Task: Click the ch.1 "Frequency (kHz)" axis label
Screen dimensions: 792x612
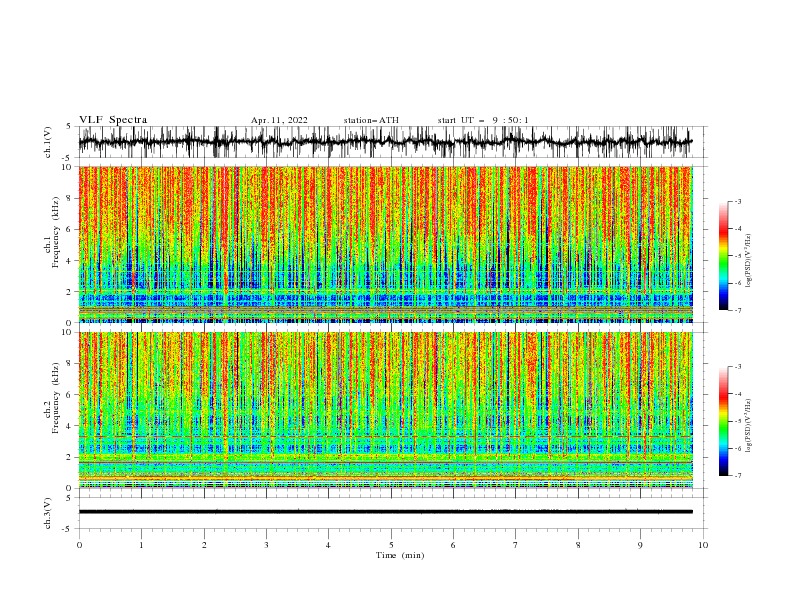Action: point(56,230)
